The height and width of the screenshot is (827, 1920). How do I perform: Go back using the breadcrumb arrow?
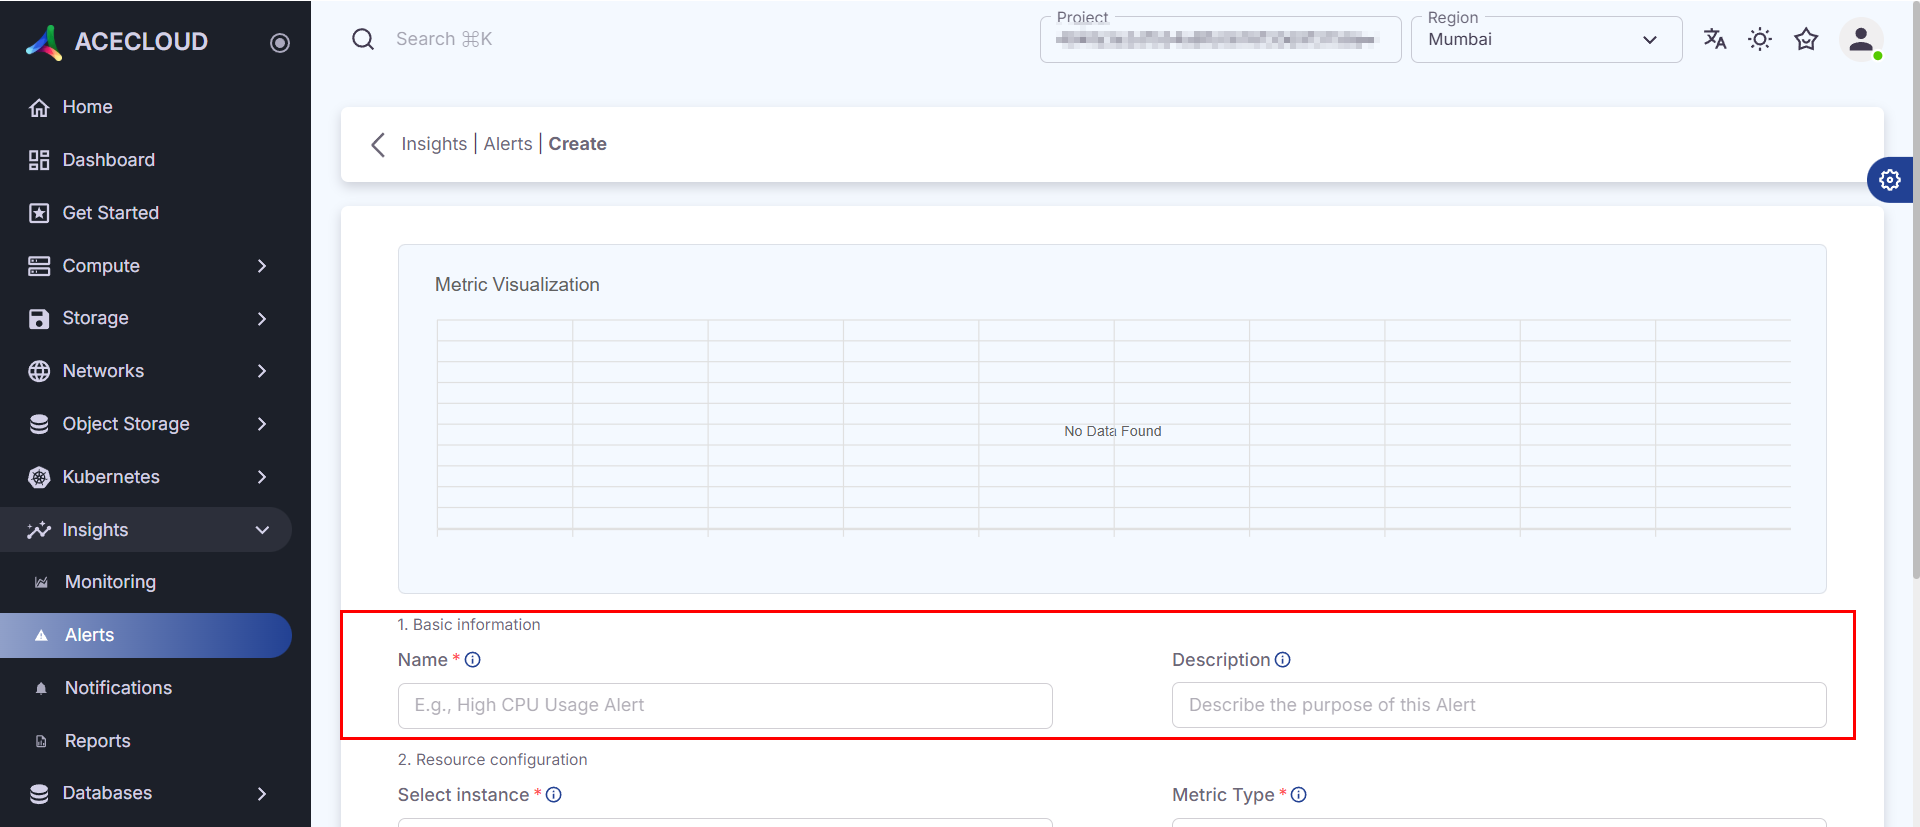[378, 145]
